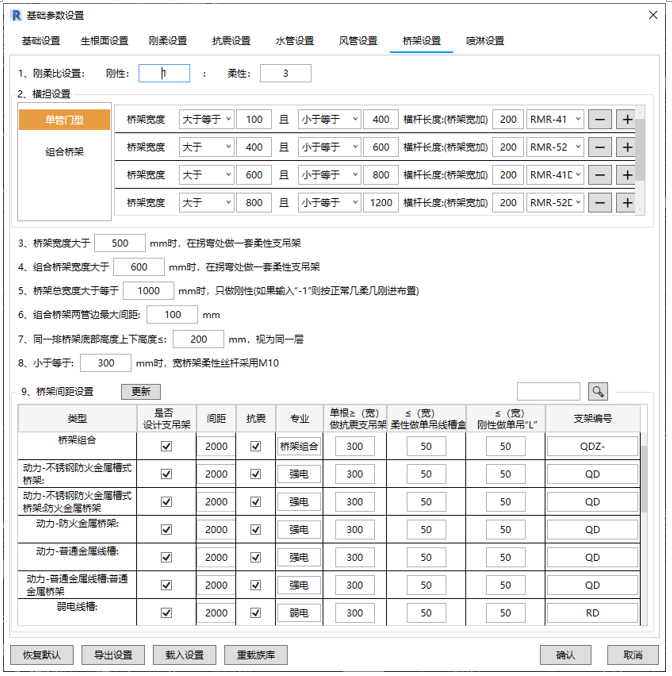Click the Revit logo in the title bar

(14, 14)
